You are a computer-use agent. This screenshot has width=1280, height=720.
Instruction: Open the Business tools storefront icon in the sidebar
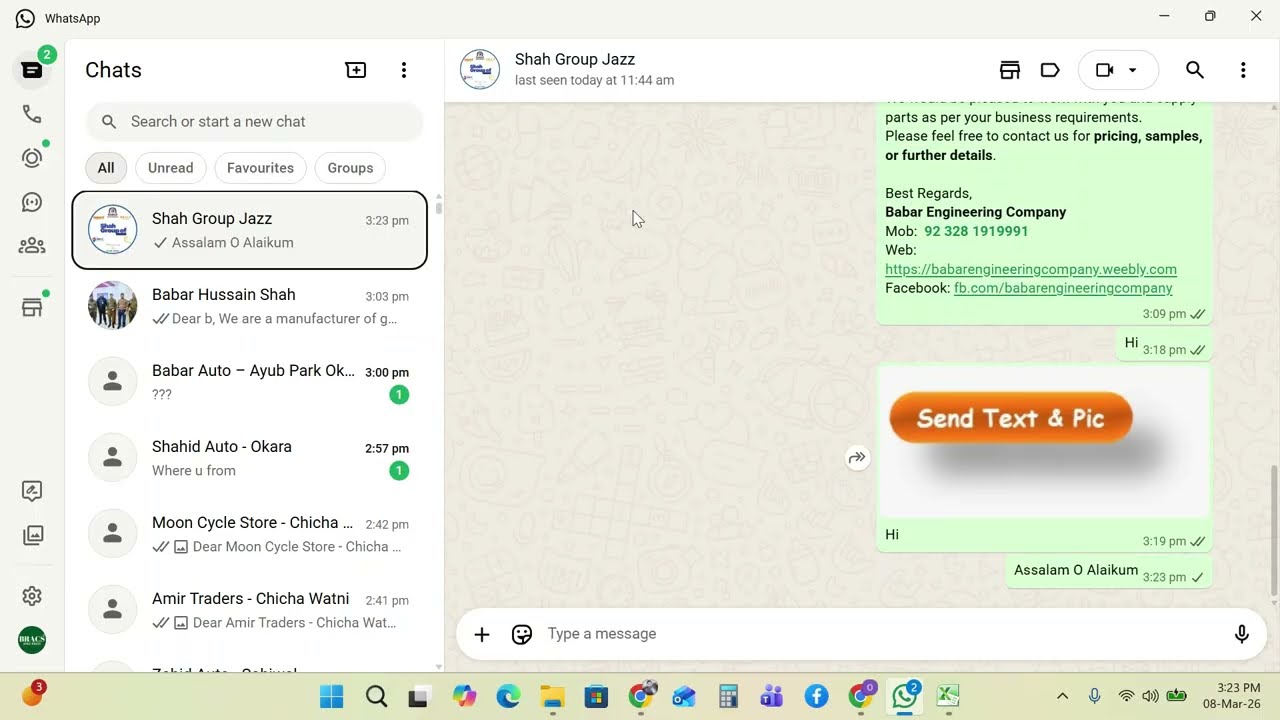coord(32,308)
